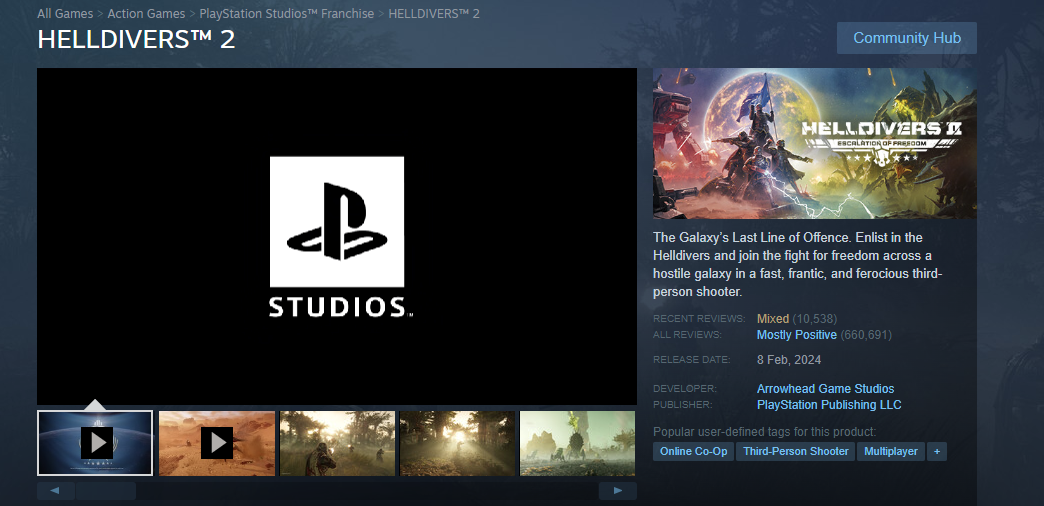Select the sunlit forest screenshot thumbnail
This screenshot has height=506, width=1044.
point(457,443)
